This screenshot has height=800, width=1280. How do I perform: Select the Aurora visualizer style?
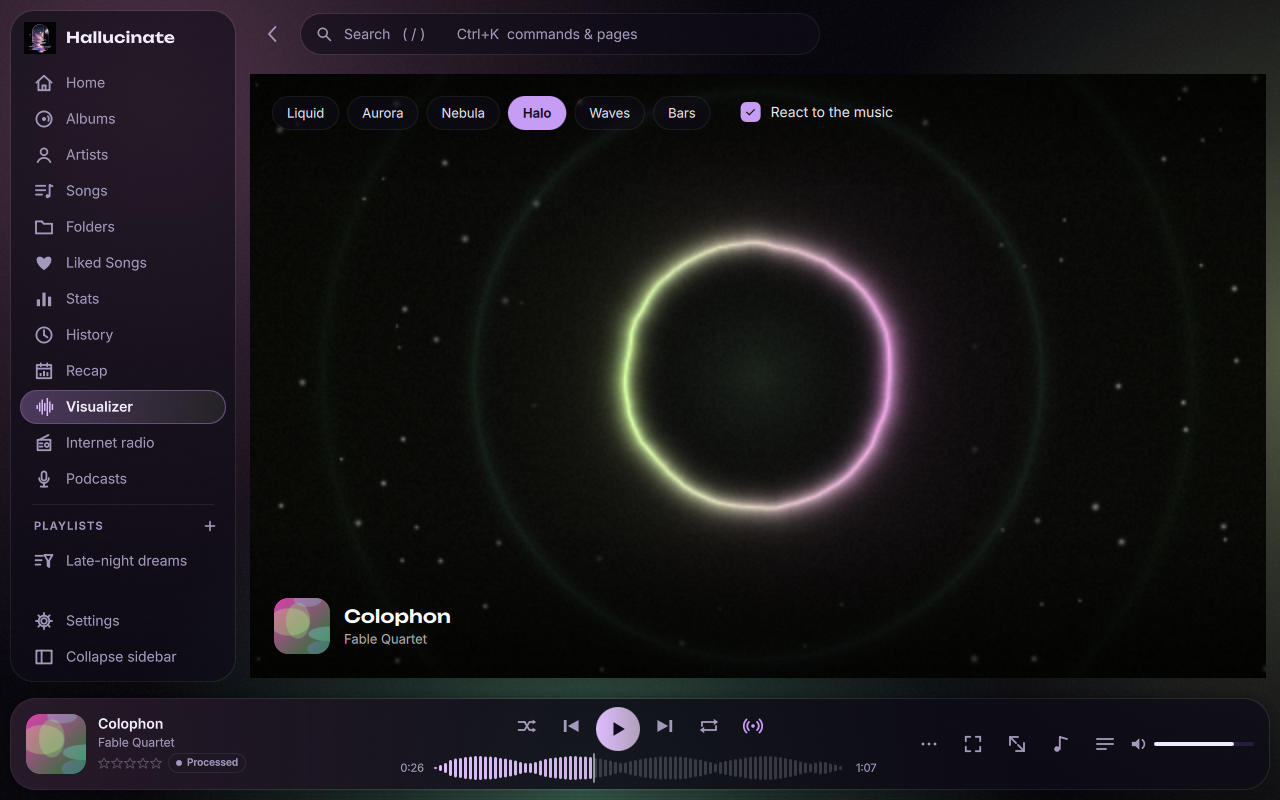[383, 113]
